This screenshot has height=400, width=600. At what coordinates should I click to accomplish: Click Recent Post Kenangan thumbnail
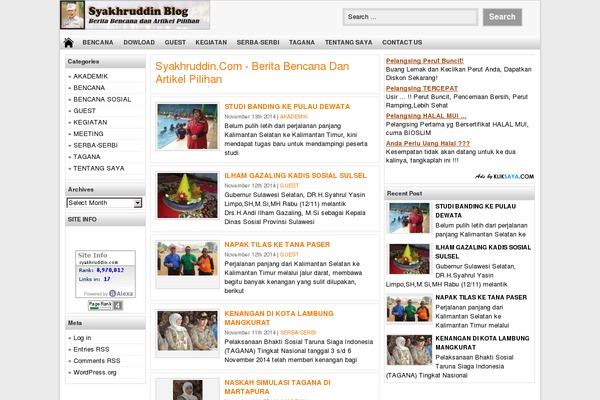pyautogui.click(x=409, y=350)
